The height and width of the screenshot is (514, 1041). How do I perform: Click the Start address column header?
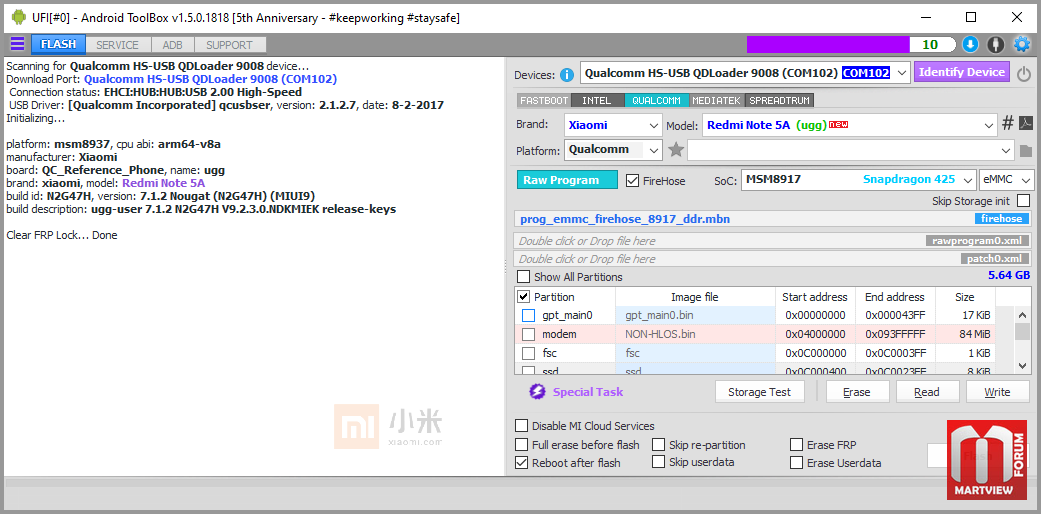tap(815, 297)
